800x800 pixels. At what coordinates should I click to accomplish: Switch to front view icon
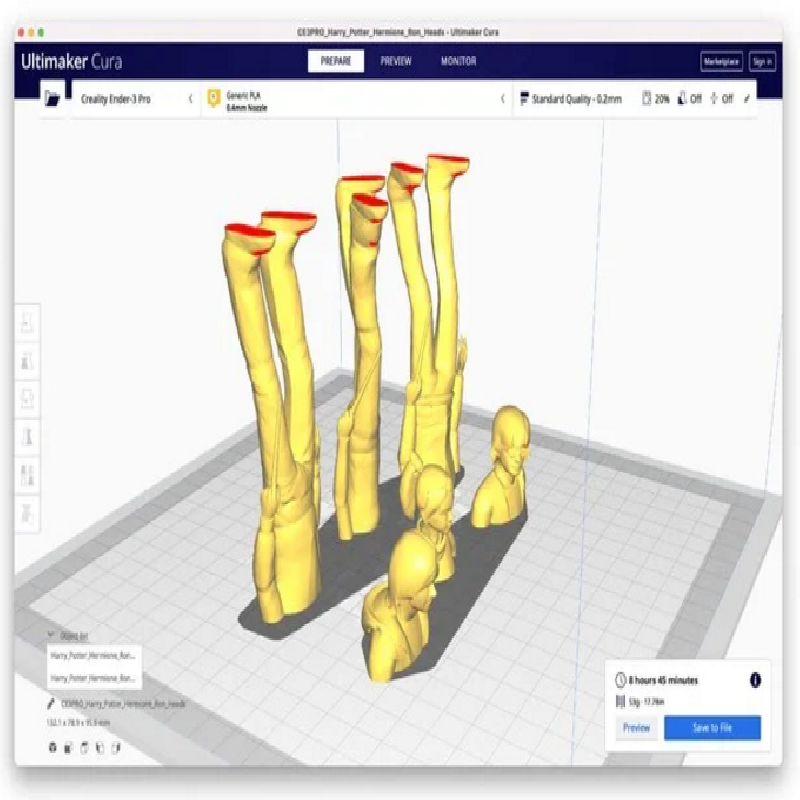68,748
